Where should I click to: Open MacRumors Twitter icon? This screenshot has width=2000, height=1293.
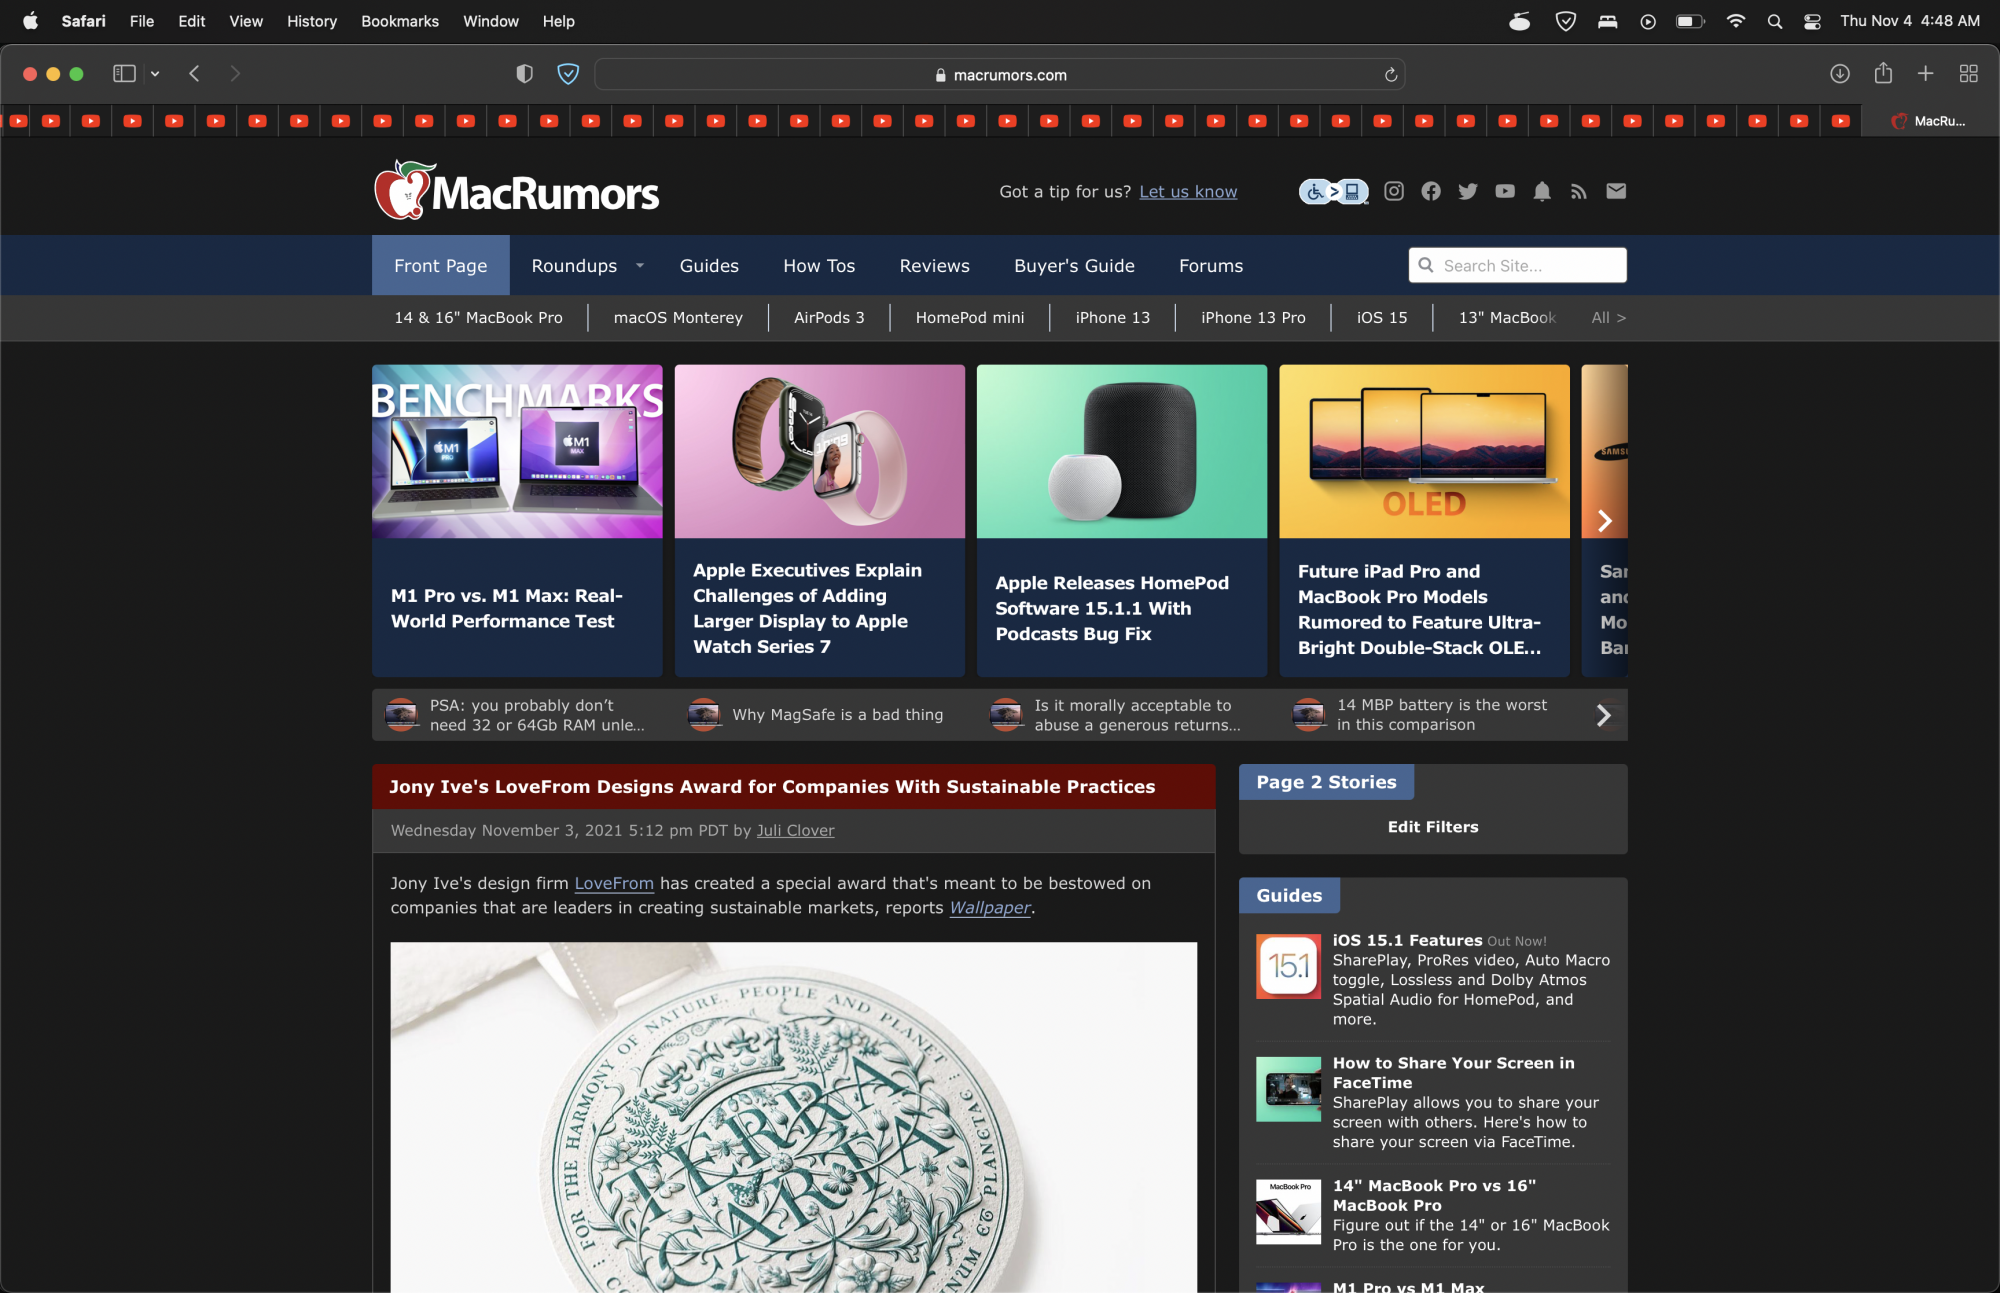pyautogui.click(x=1468, y=191)
